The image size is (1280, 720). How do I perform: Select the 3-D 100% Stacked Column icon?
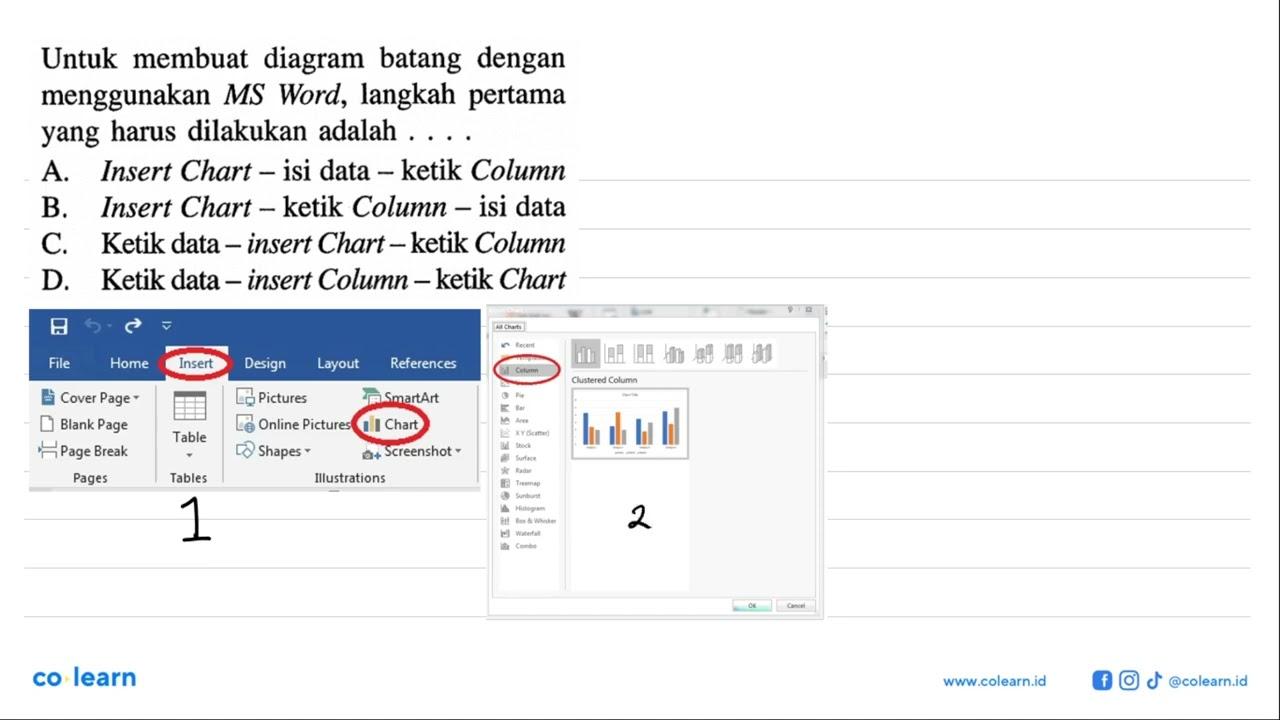click(733, 353)
